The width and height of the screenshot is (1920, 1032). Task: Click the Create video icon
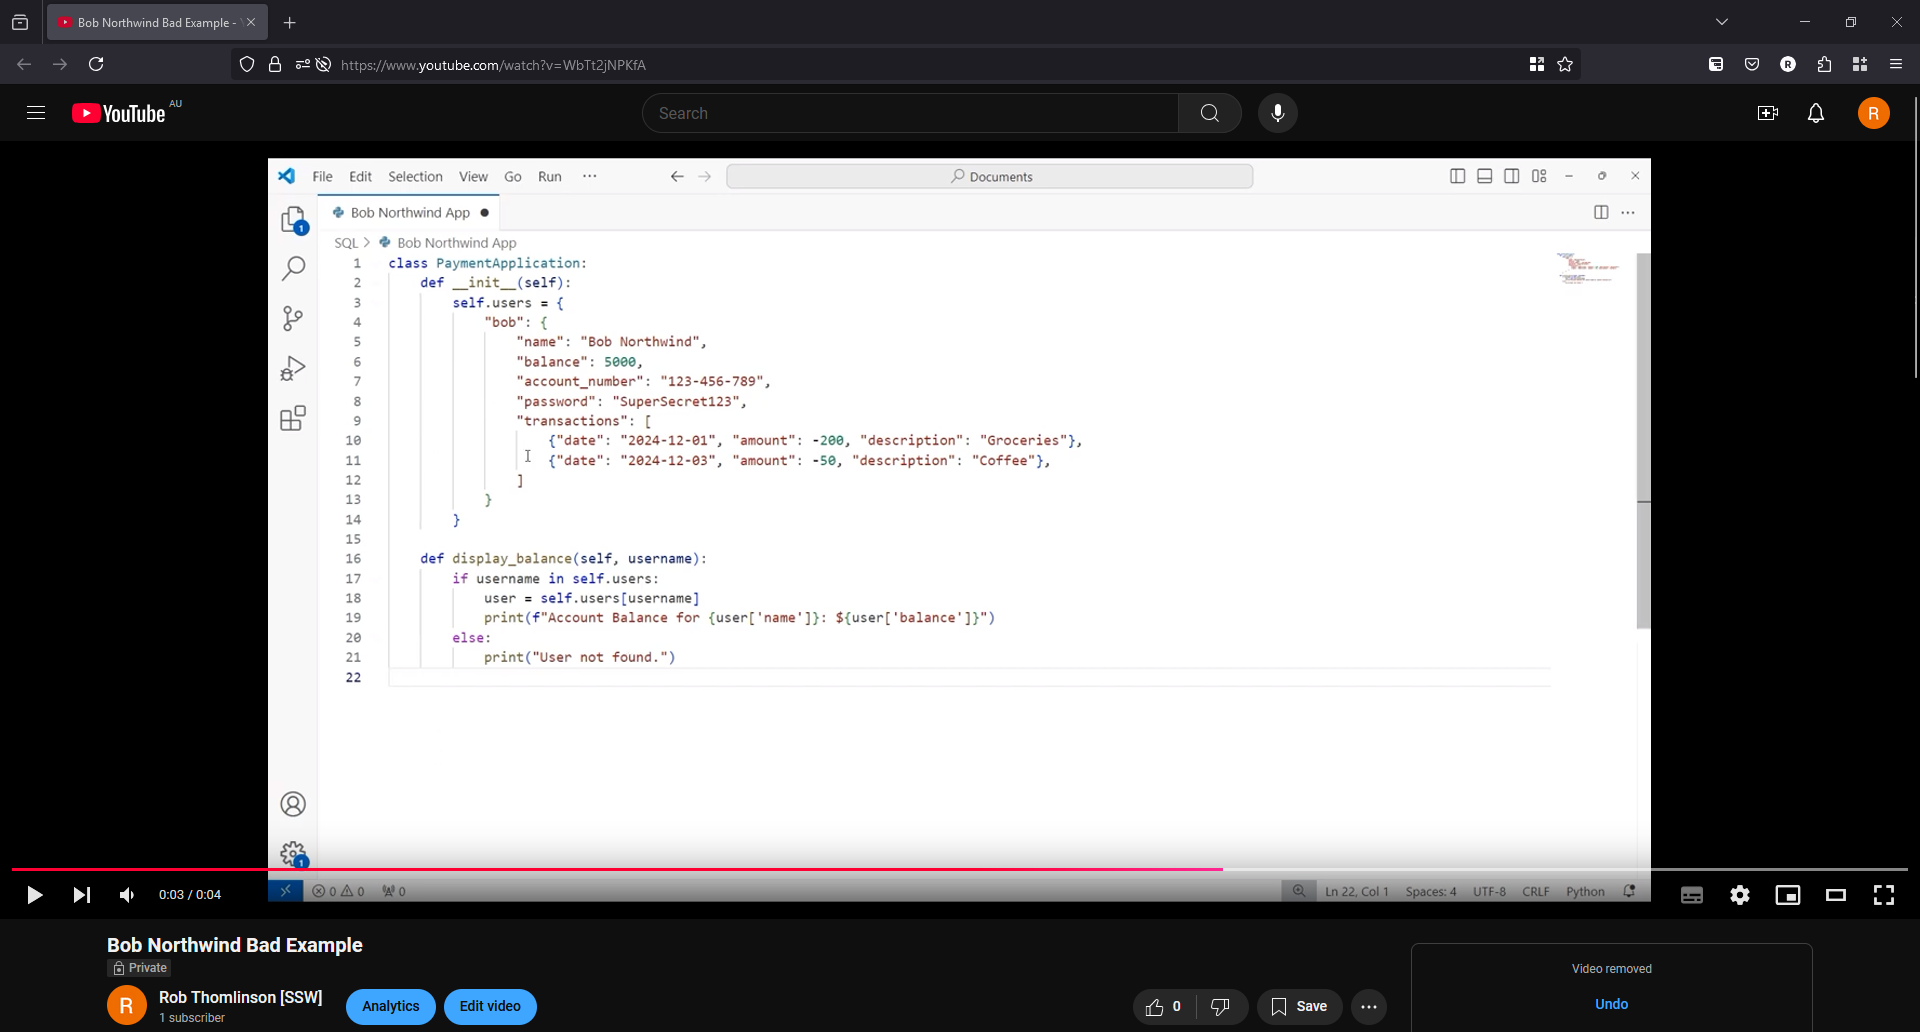(1768, 113)
